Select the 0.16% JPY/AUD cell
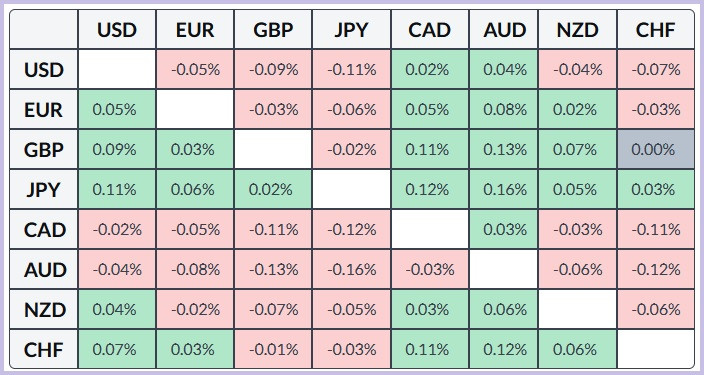 (x=504, y=190)
